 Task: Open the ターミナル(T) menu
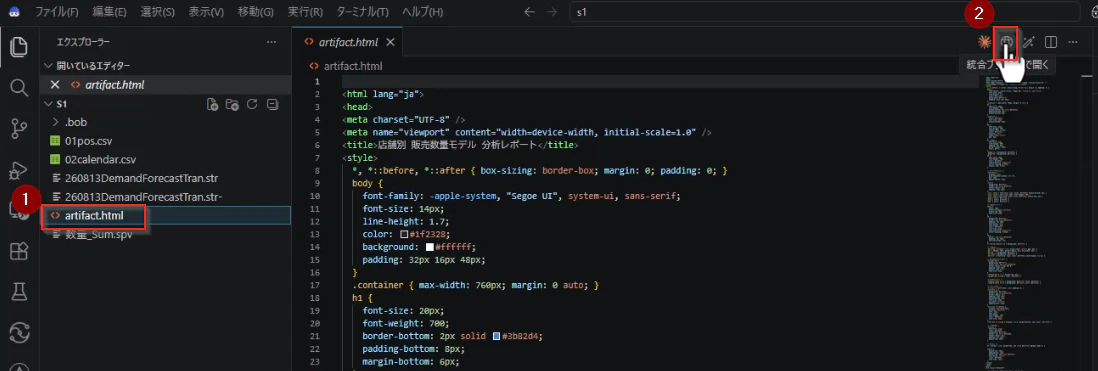(x=363, y=12)
